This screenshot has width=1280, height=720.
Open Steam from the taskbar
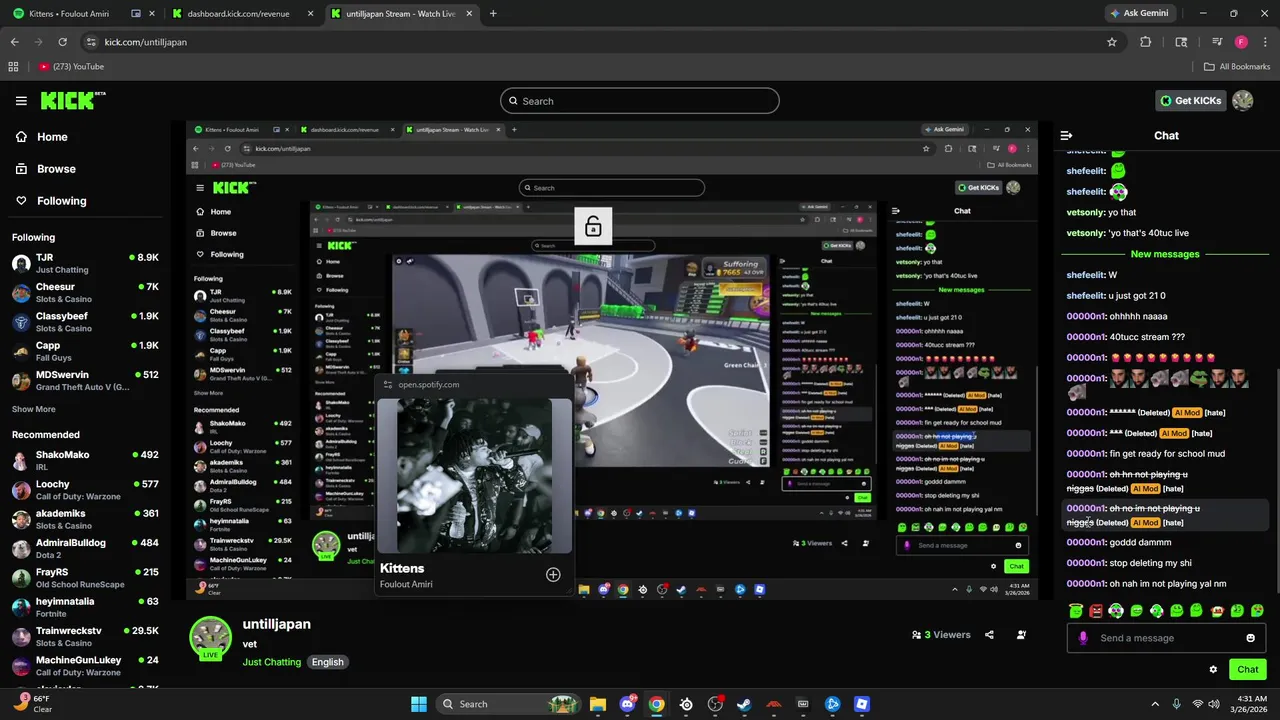point(744,704)
